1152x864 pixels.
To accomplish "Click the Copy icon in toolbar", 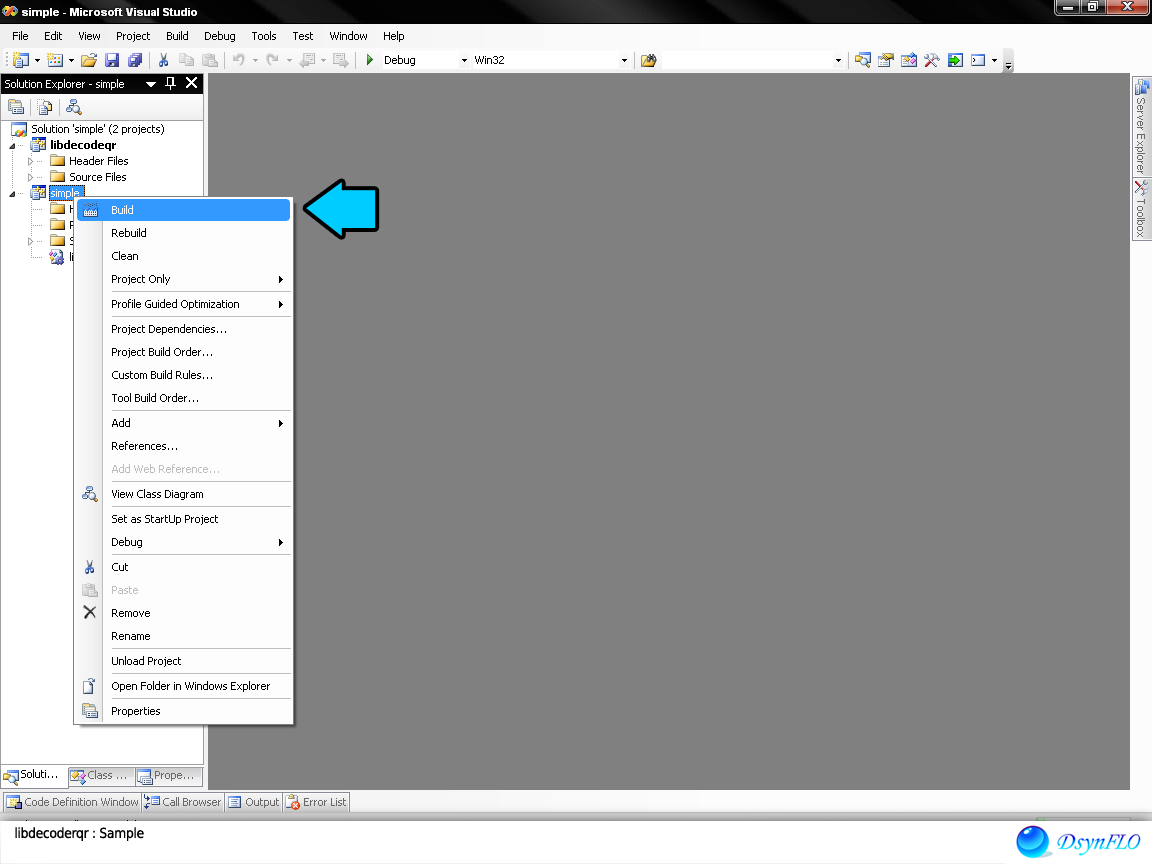I will tap(187, 60).
